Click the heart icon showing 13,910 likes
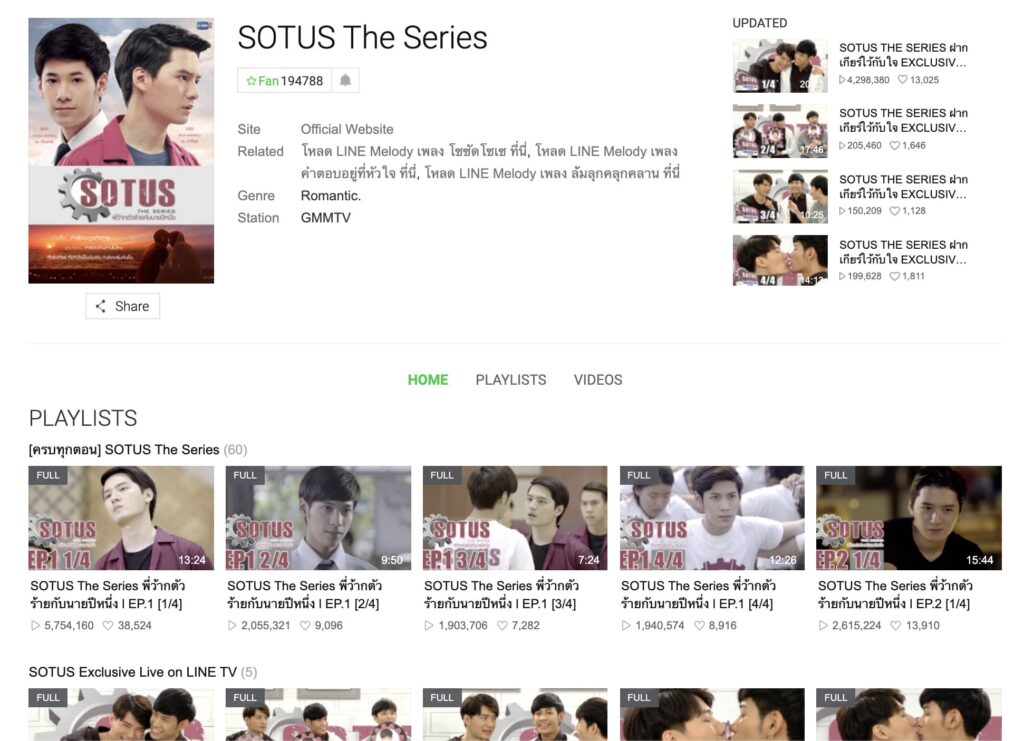The image size is (1024, 741). (896, 625)
